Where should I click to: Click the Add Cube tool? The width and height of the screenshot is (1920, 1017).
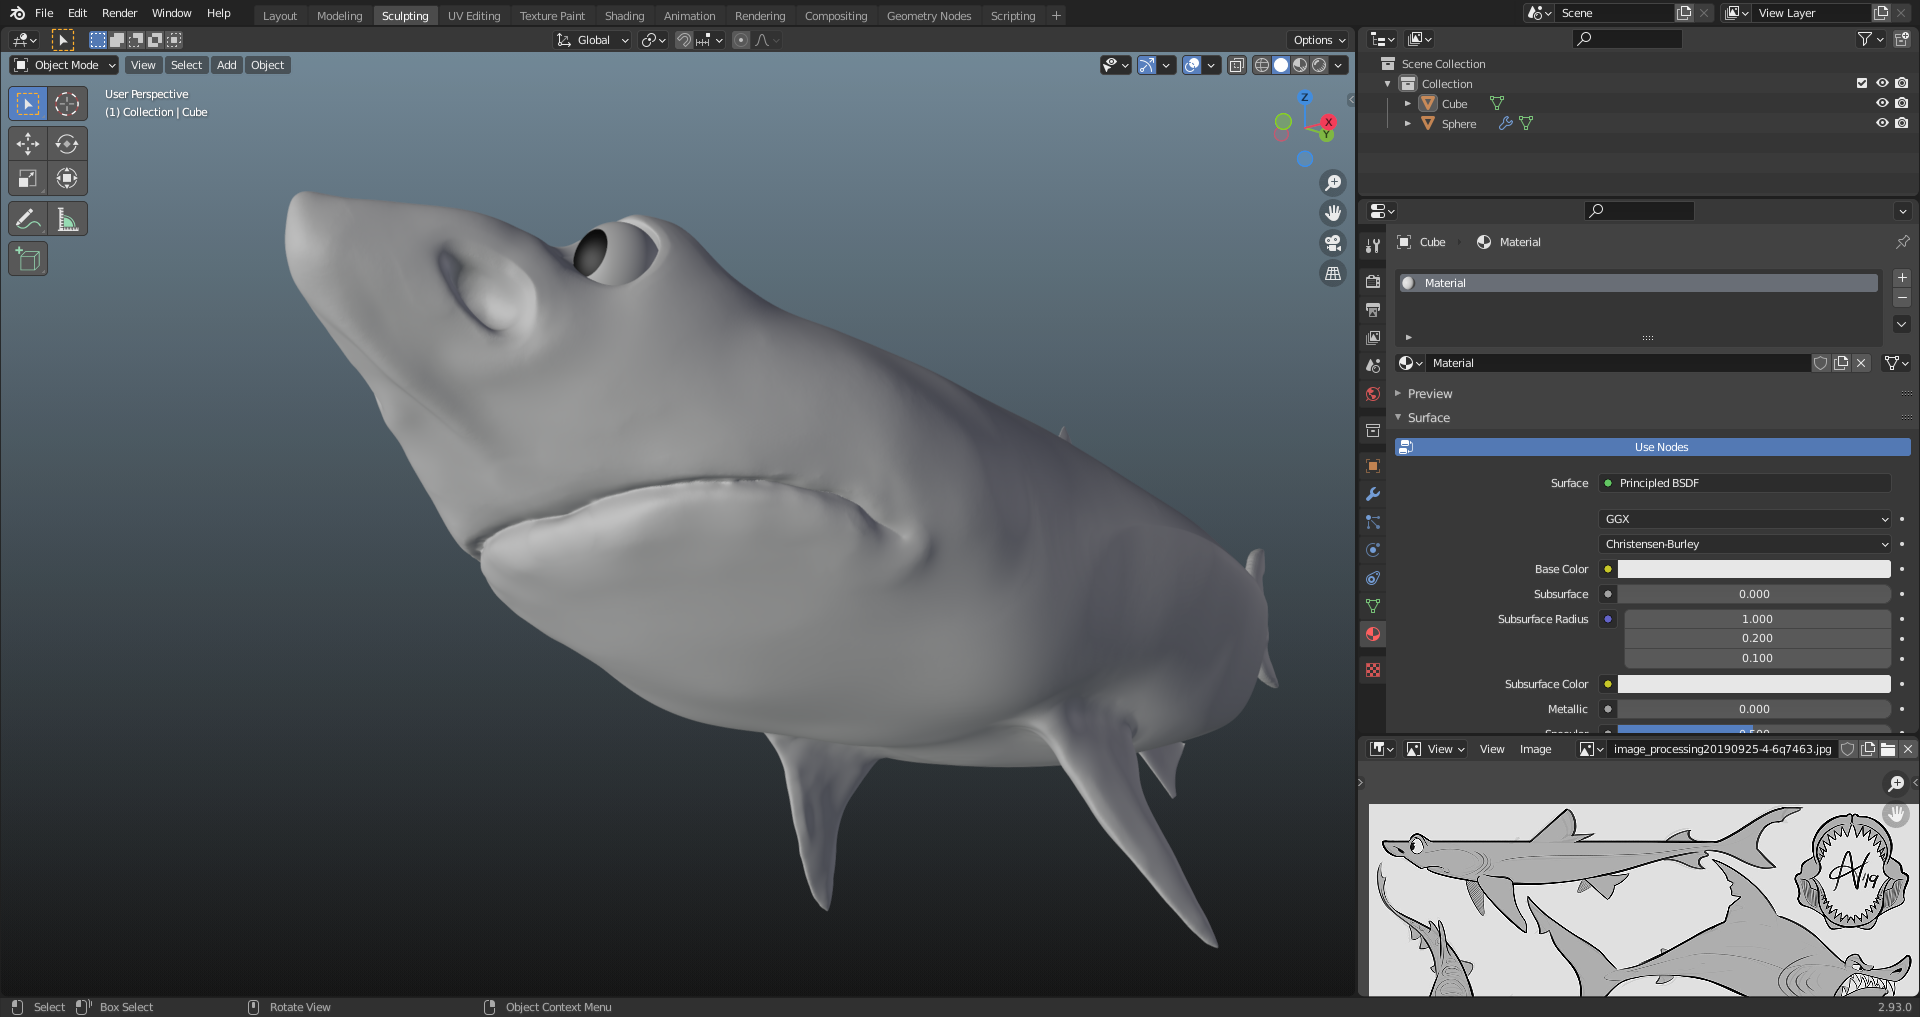(28, 260)
